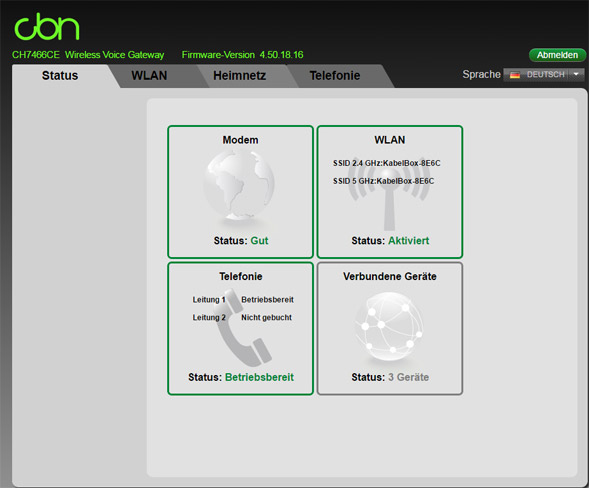Switch to the WLAN tab
The height and width of the screenshot is (488, 589).
[149, 76]
